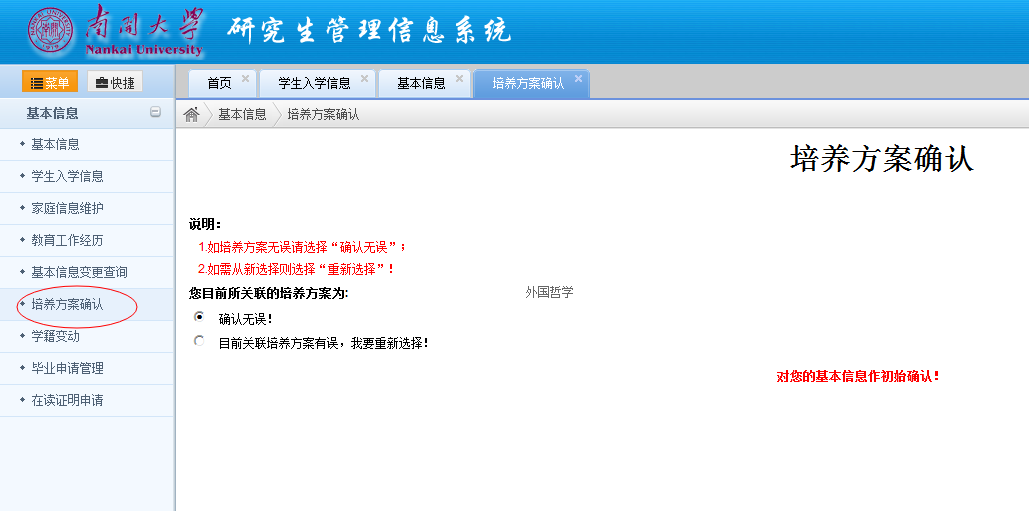The height and width of the screenshot is (511, 1029).
Task: Click the Nankai University logo emblem
Action: click(x=51, y=32)
